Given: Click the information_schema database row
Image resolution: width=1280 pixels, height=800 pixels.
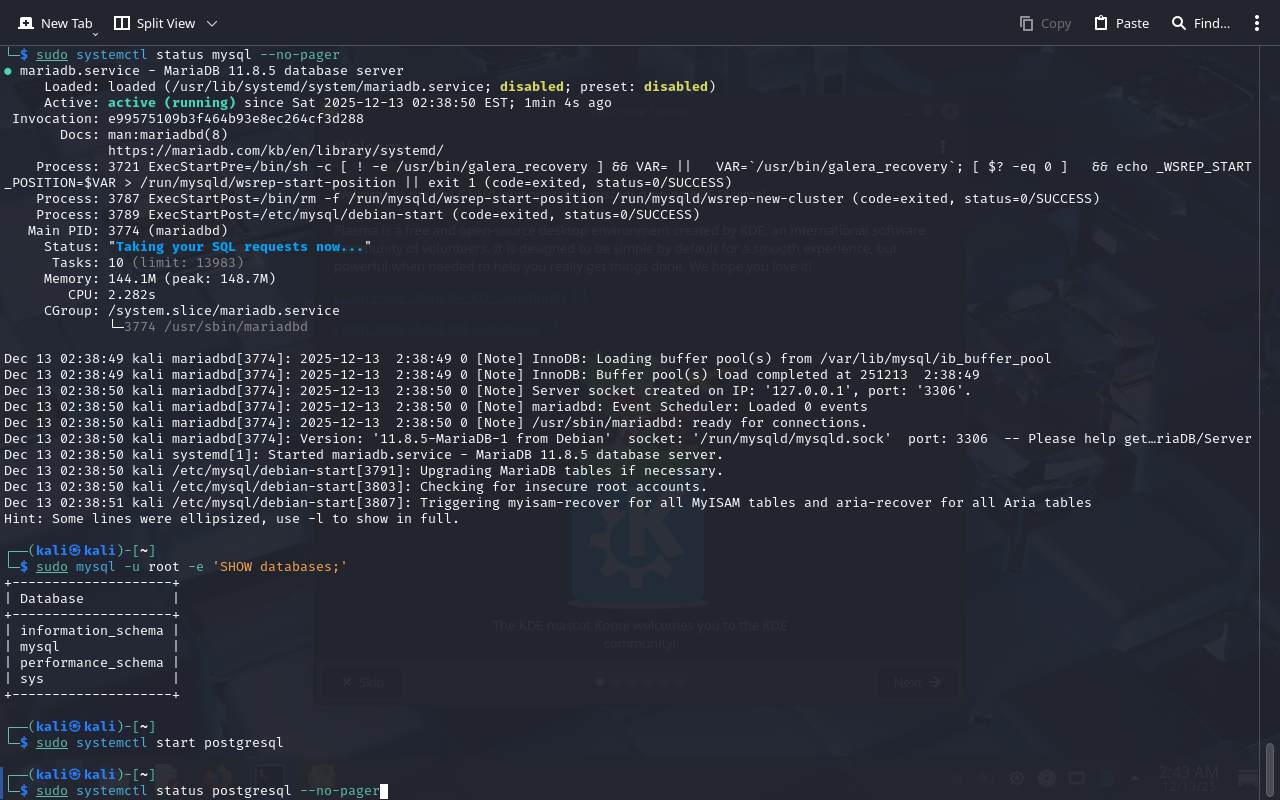Looking at the screenshot, I should pyautogui.click(x=91, y=631).
